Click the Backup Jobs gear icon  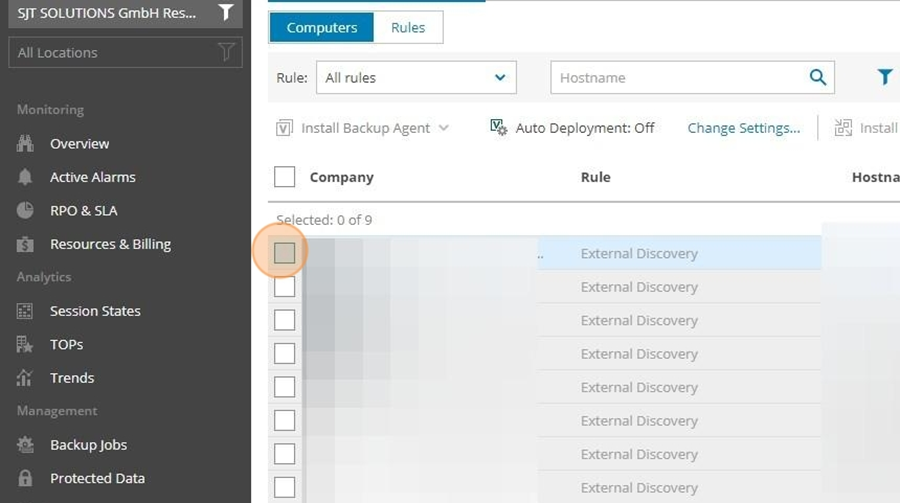tap(25, 445)
